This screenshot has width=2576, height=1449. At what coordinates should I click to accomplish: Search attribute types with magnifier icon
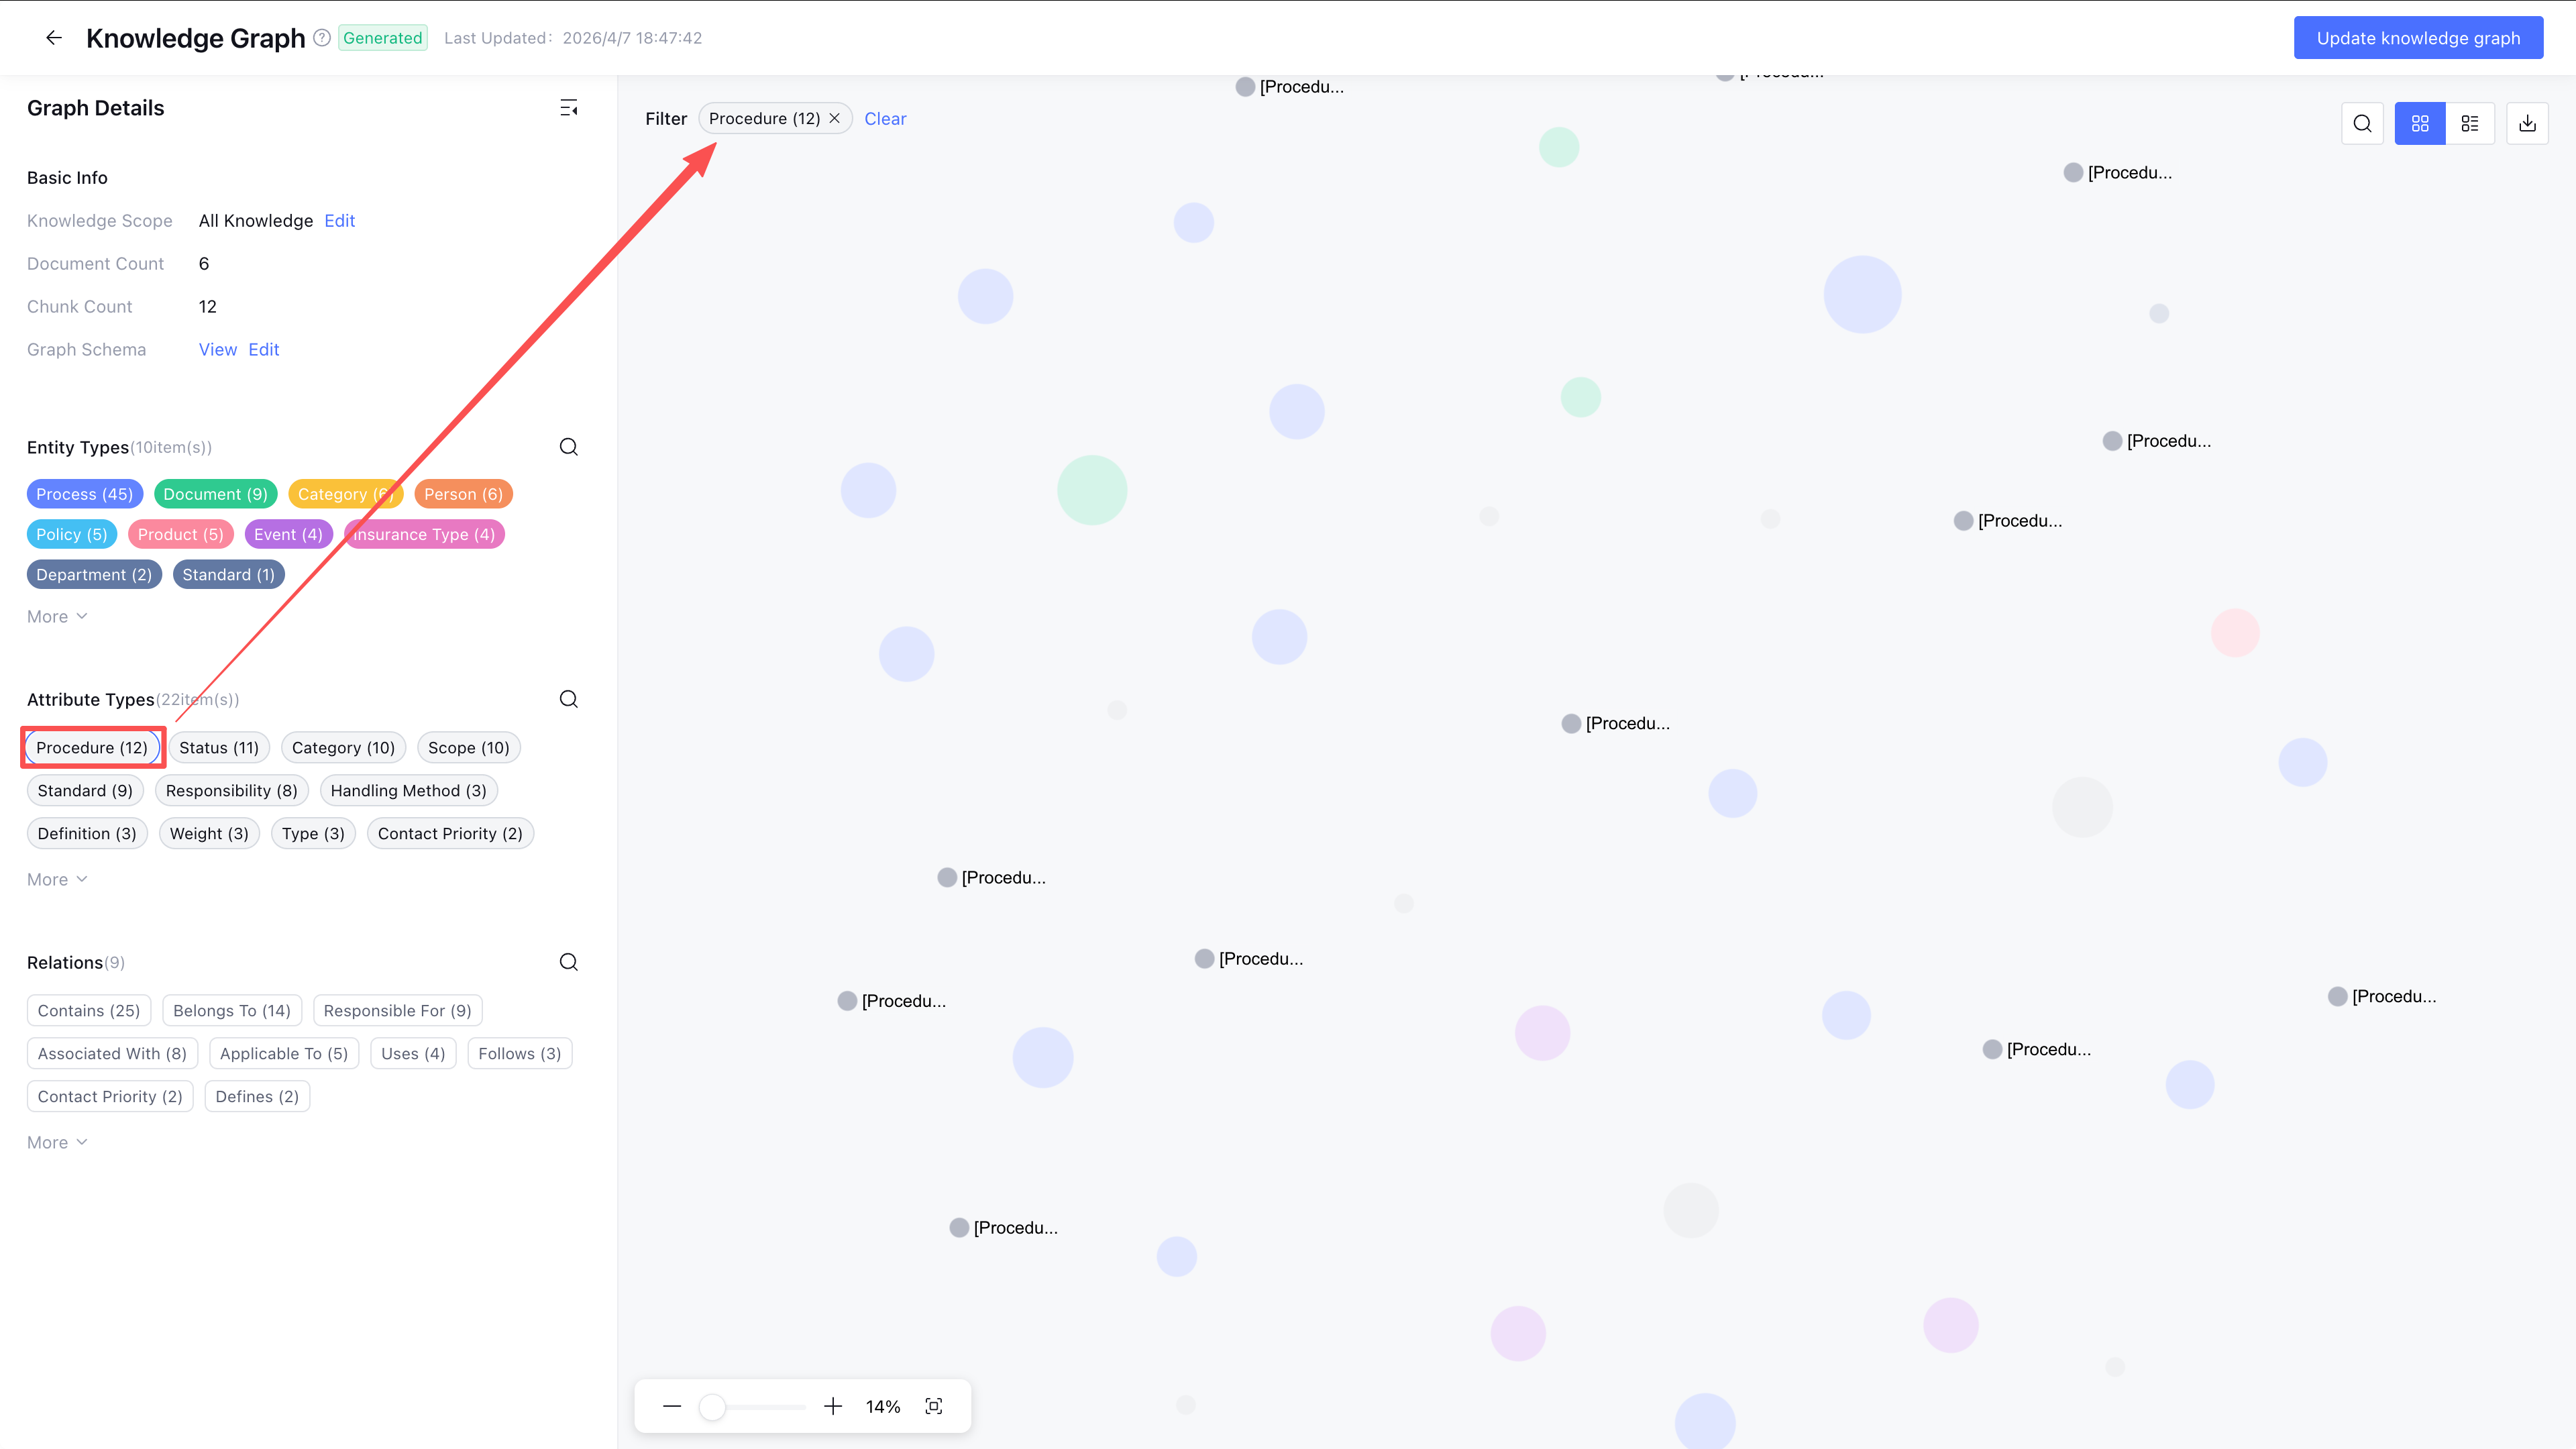(x=568, y=699)
